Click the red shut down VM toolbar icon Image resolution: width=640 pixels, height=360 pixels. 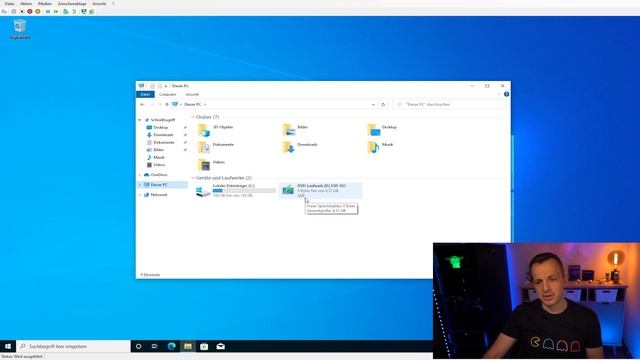click(x=30, y=11)
